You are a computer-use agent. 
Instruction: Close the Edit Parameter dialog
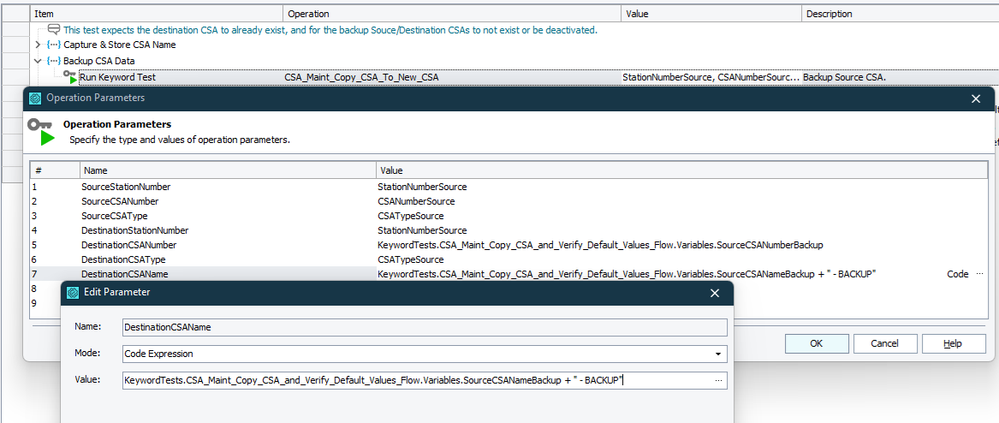[713, 293]
